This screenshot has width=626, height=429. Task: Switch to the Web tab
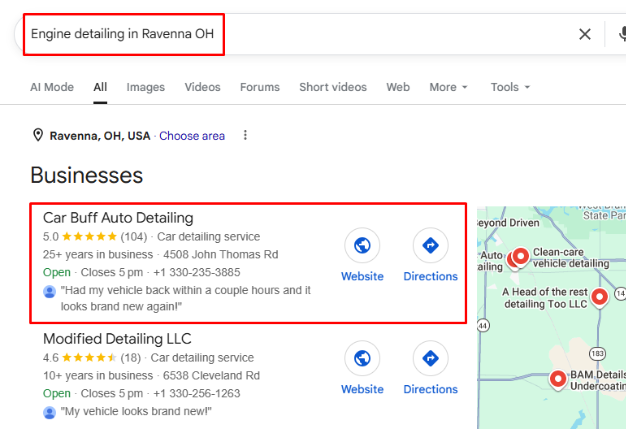click(398, 87)
